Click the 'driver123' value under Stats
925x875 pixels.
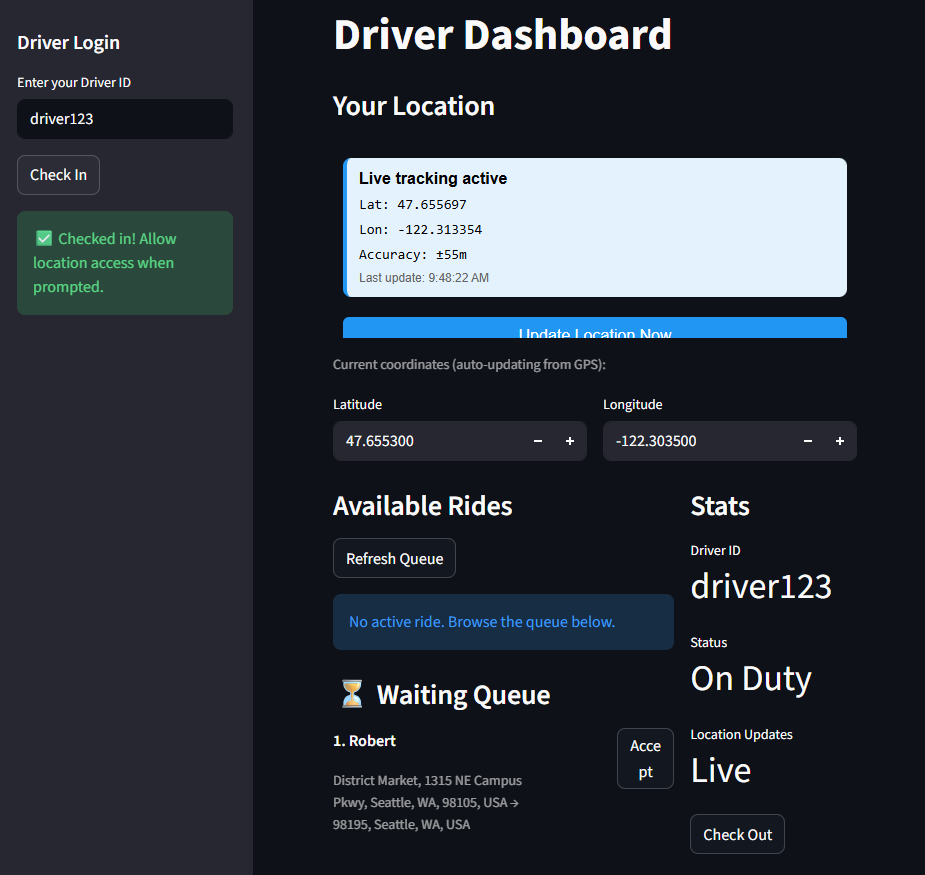click(761, 586)
